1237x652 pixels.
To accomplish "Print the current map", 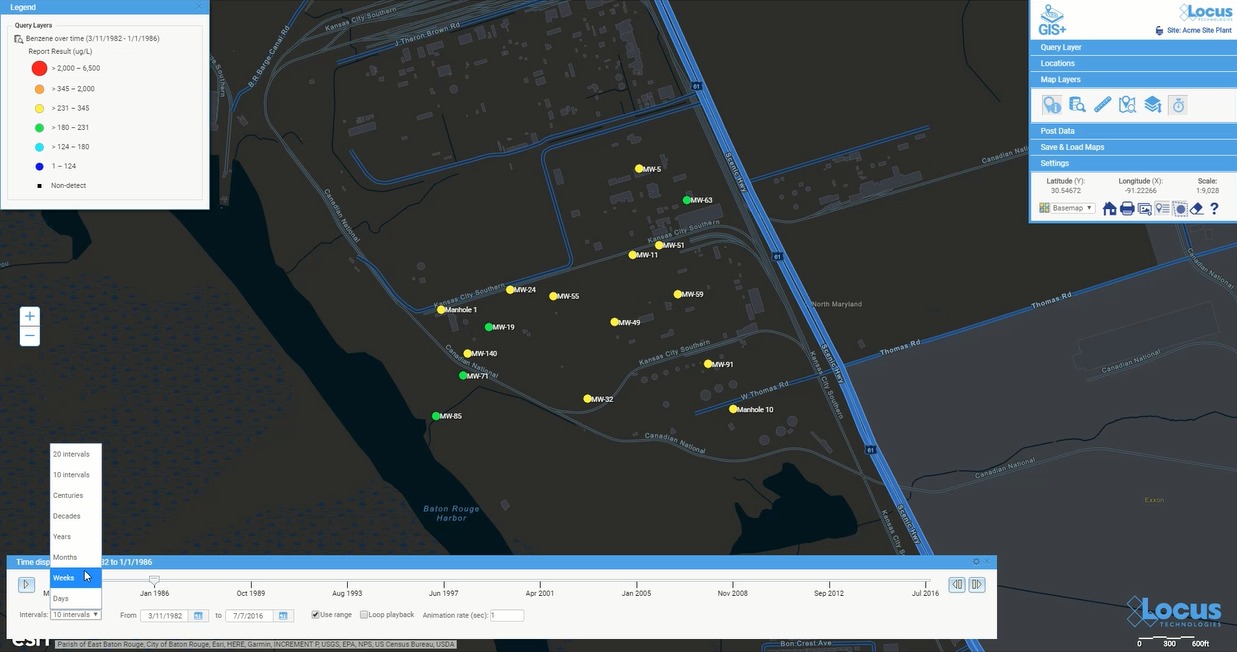I will pos(1127,209).
